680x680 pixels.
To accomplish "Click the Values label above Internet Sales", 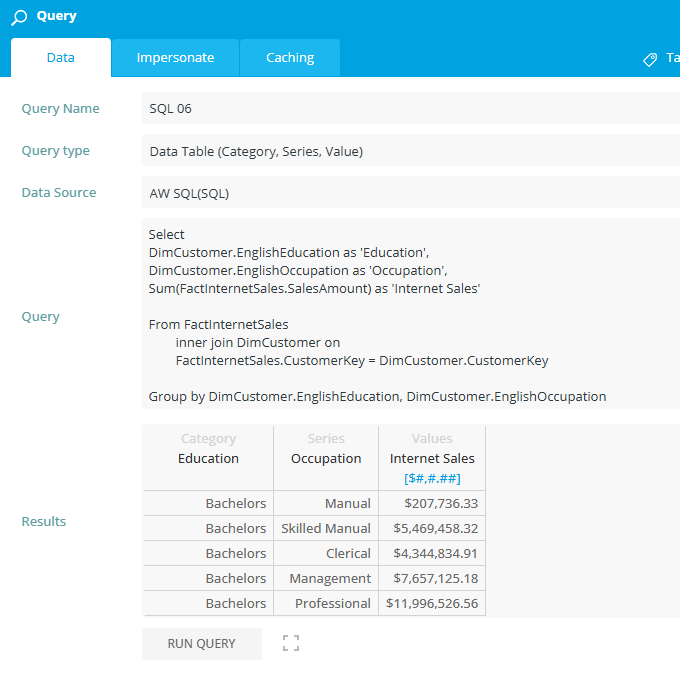I will click(x=432, y=438).
